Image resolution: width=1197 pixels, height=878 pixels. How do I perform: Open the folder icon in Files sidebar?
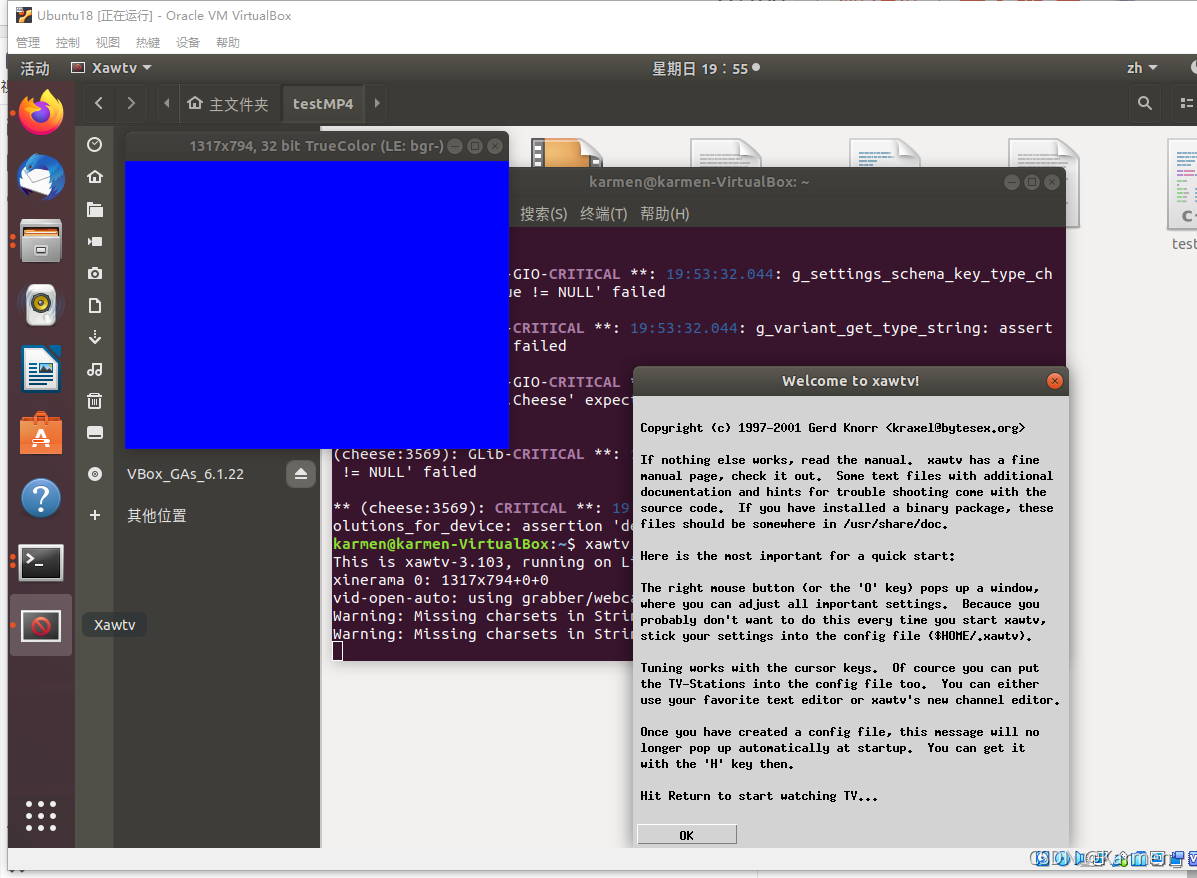tap(95, 209)
